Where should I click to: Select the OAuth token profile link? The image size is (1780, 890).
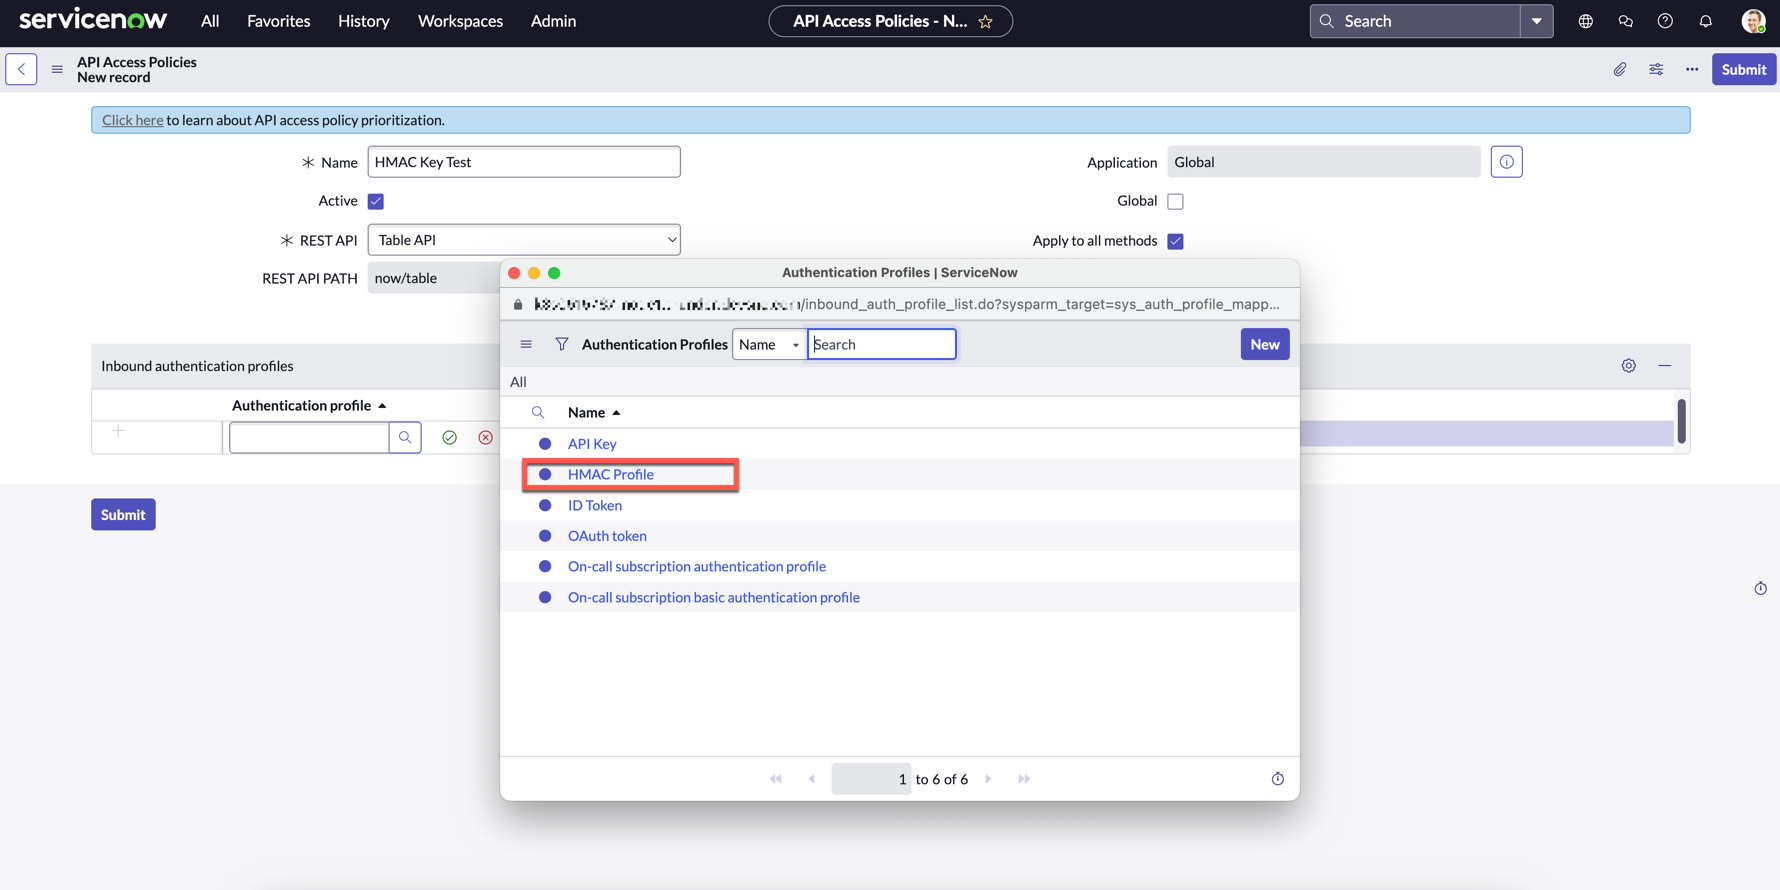coord(607,536)
